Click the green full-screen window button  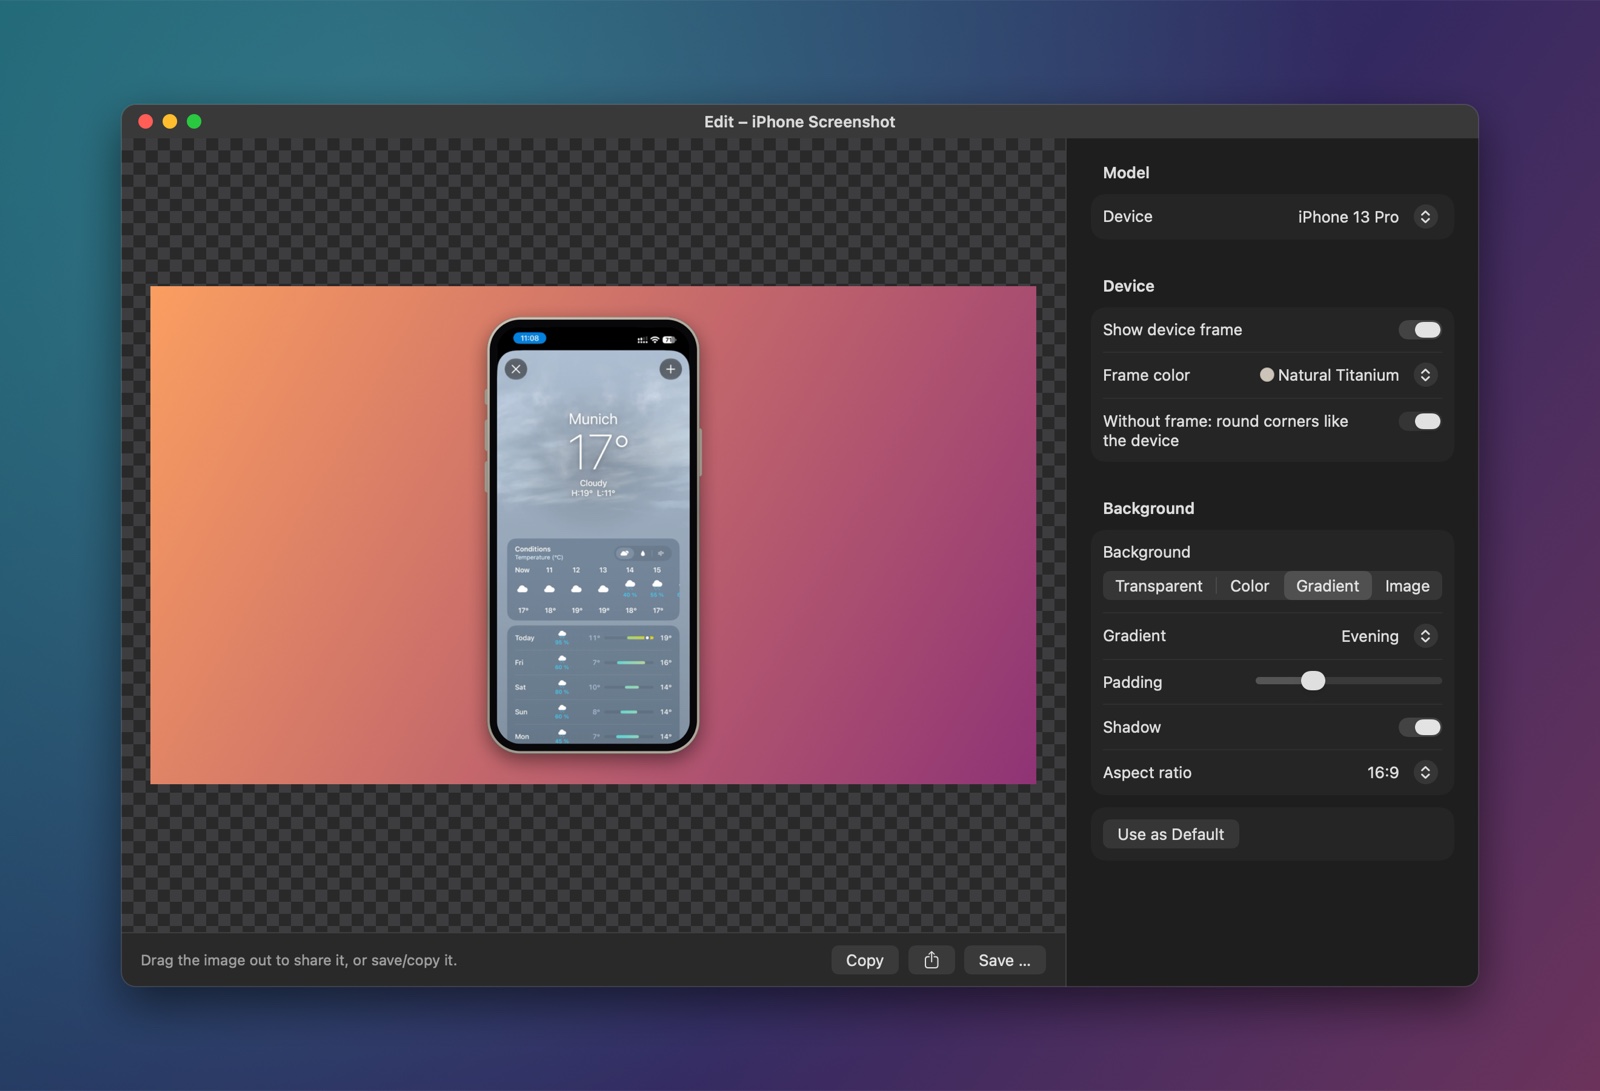194,122
